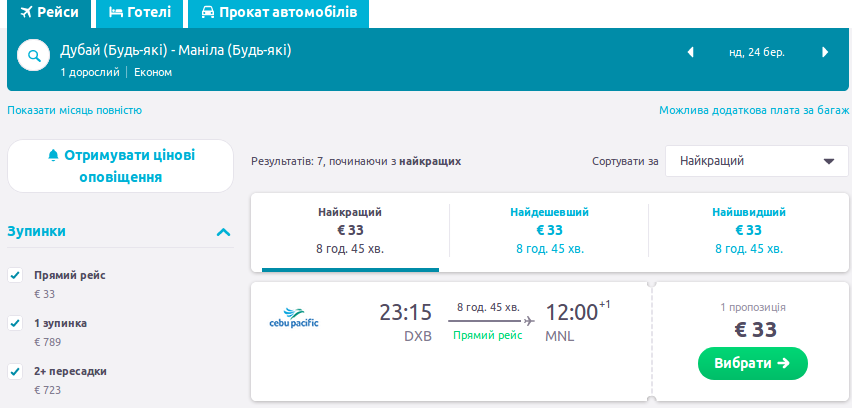Screen dimensions: 852x408
Task: Uncheck the Прямий рейс checkbox
Action: (x=15, y=275)
